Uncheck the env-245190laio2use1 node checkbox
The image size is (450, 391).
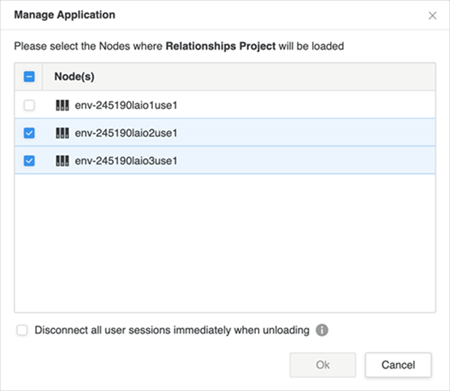[29, 133]
